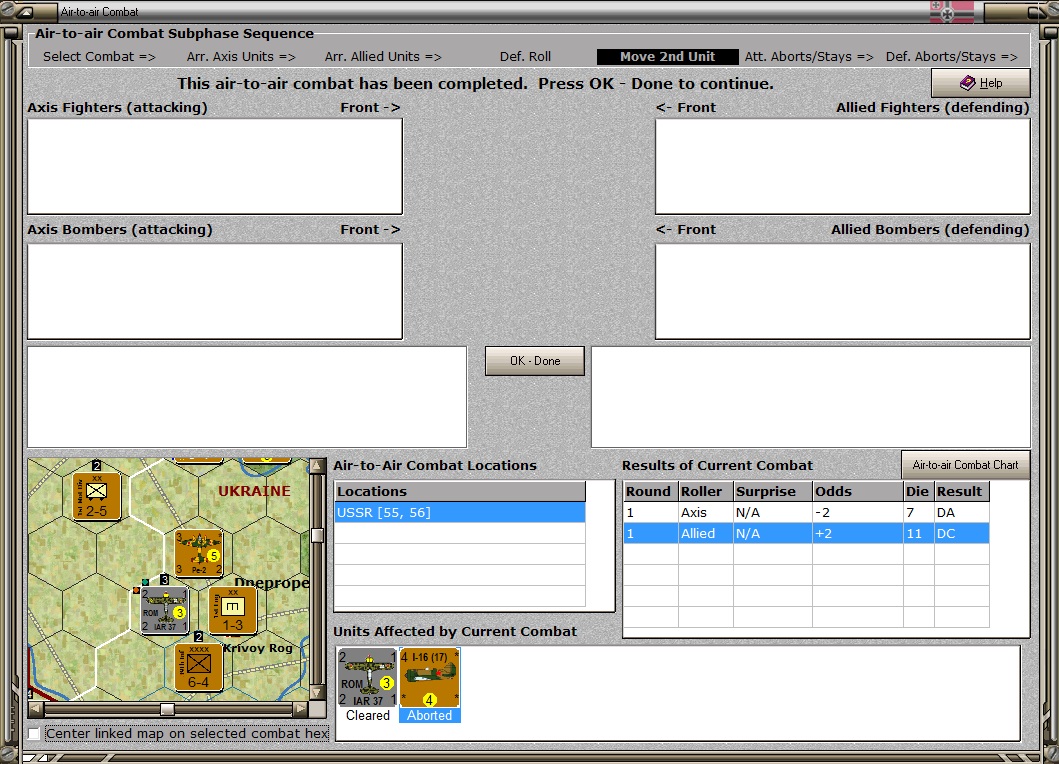1059x764 pixels.
Task: Click the 6-4 army counter on map
Action: point(199,667)
